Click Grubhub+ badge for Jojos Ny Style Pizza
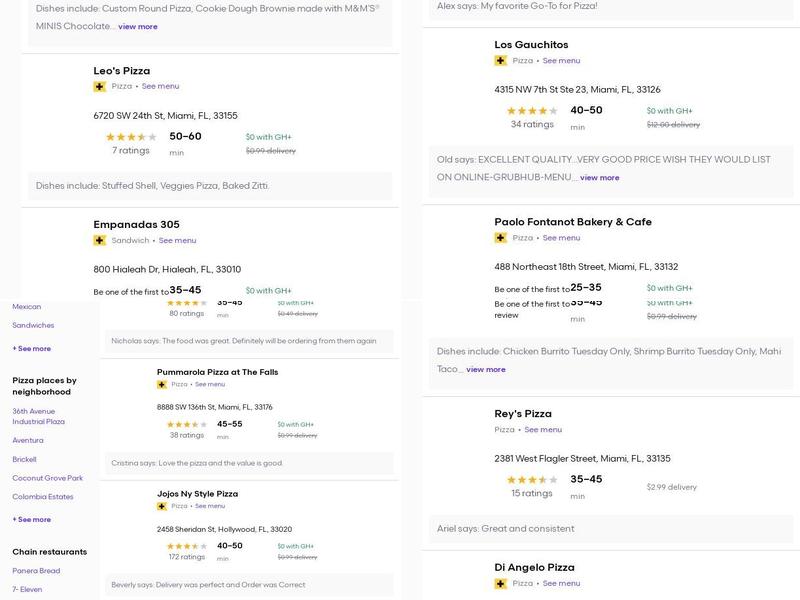The image size is (800, 600). coord(161,506)
